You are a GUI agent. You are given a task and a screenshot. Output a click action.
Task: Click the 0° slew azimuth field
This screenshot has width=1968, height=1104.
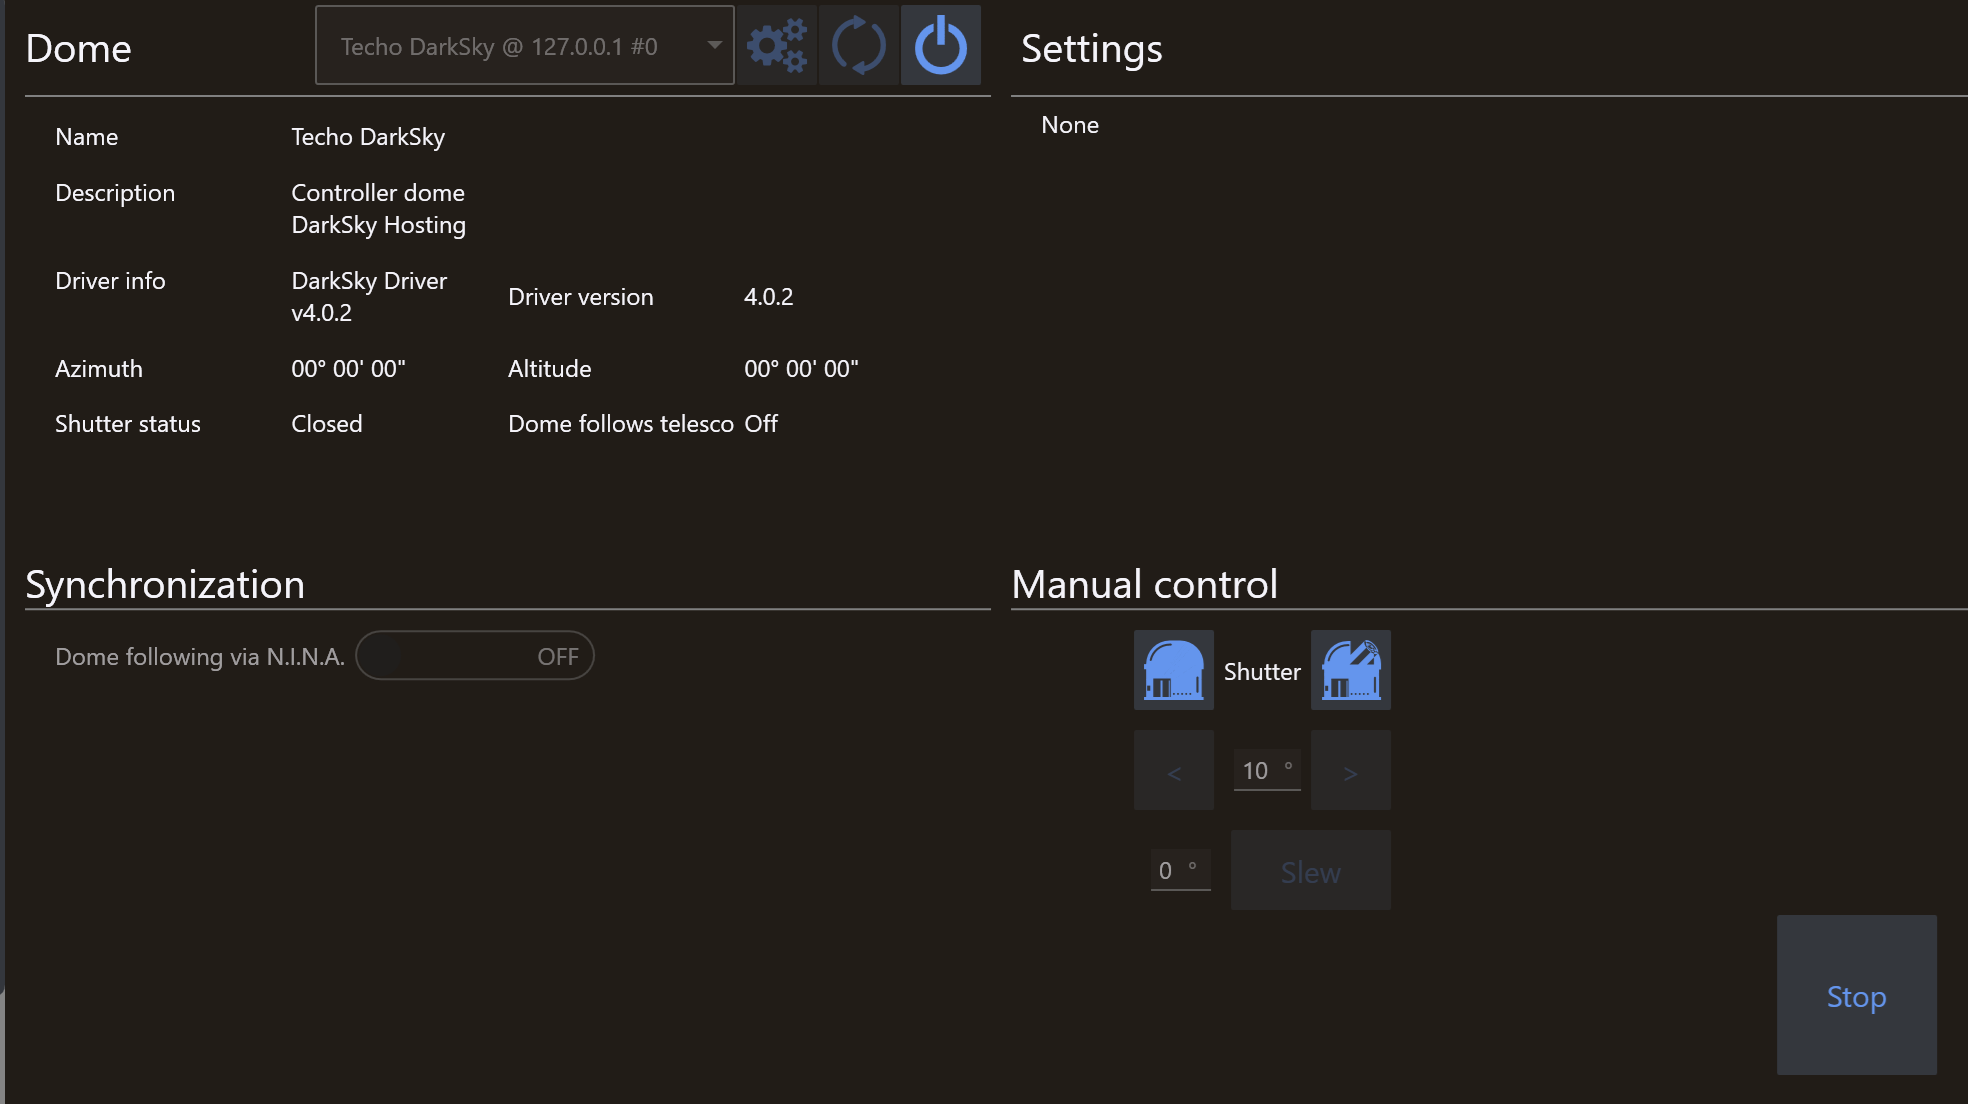[x=1180, y=870]
